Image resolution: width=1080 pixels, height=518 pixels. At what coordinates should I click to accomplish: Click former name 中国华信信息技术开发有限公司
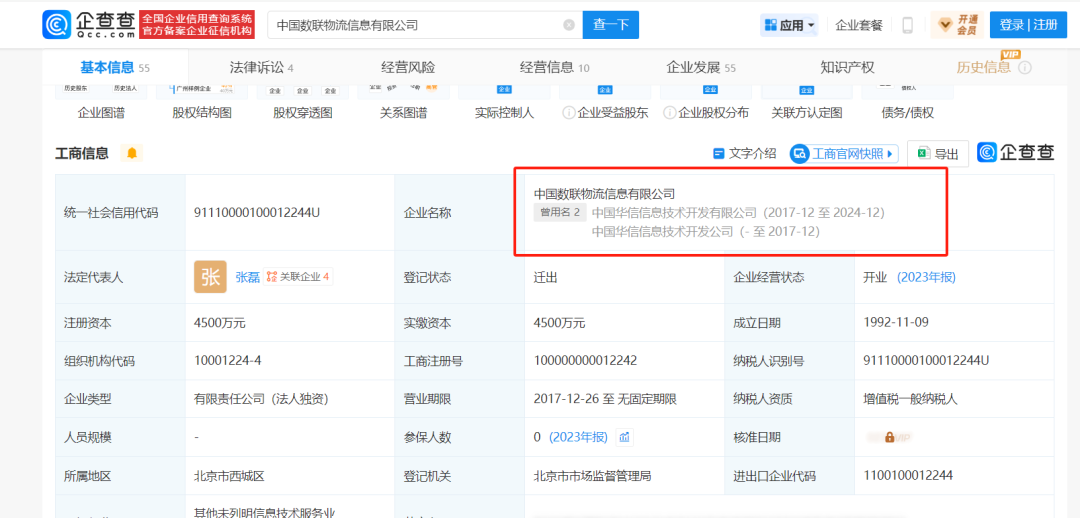pos(674,212)
